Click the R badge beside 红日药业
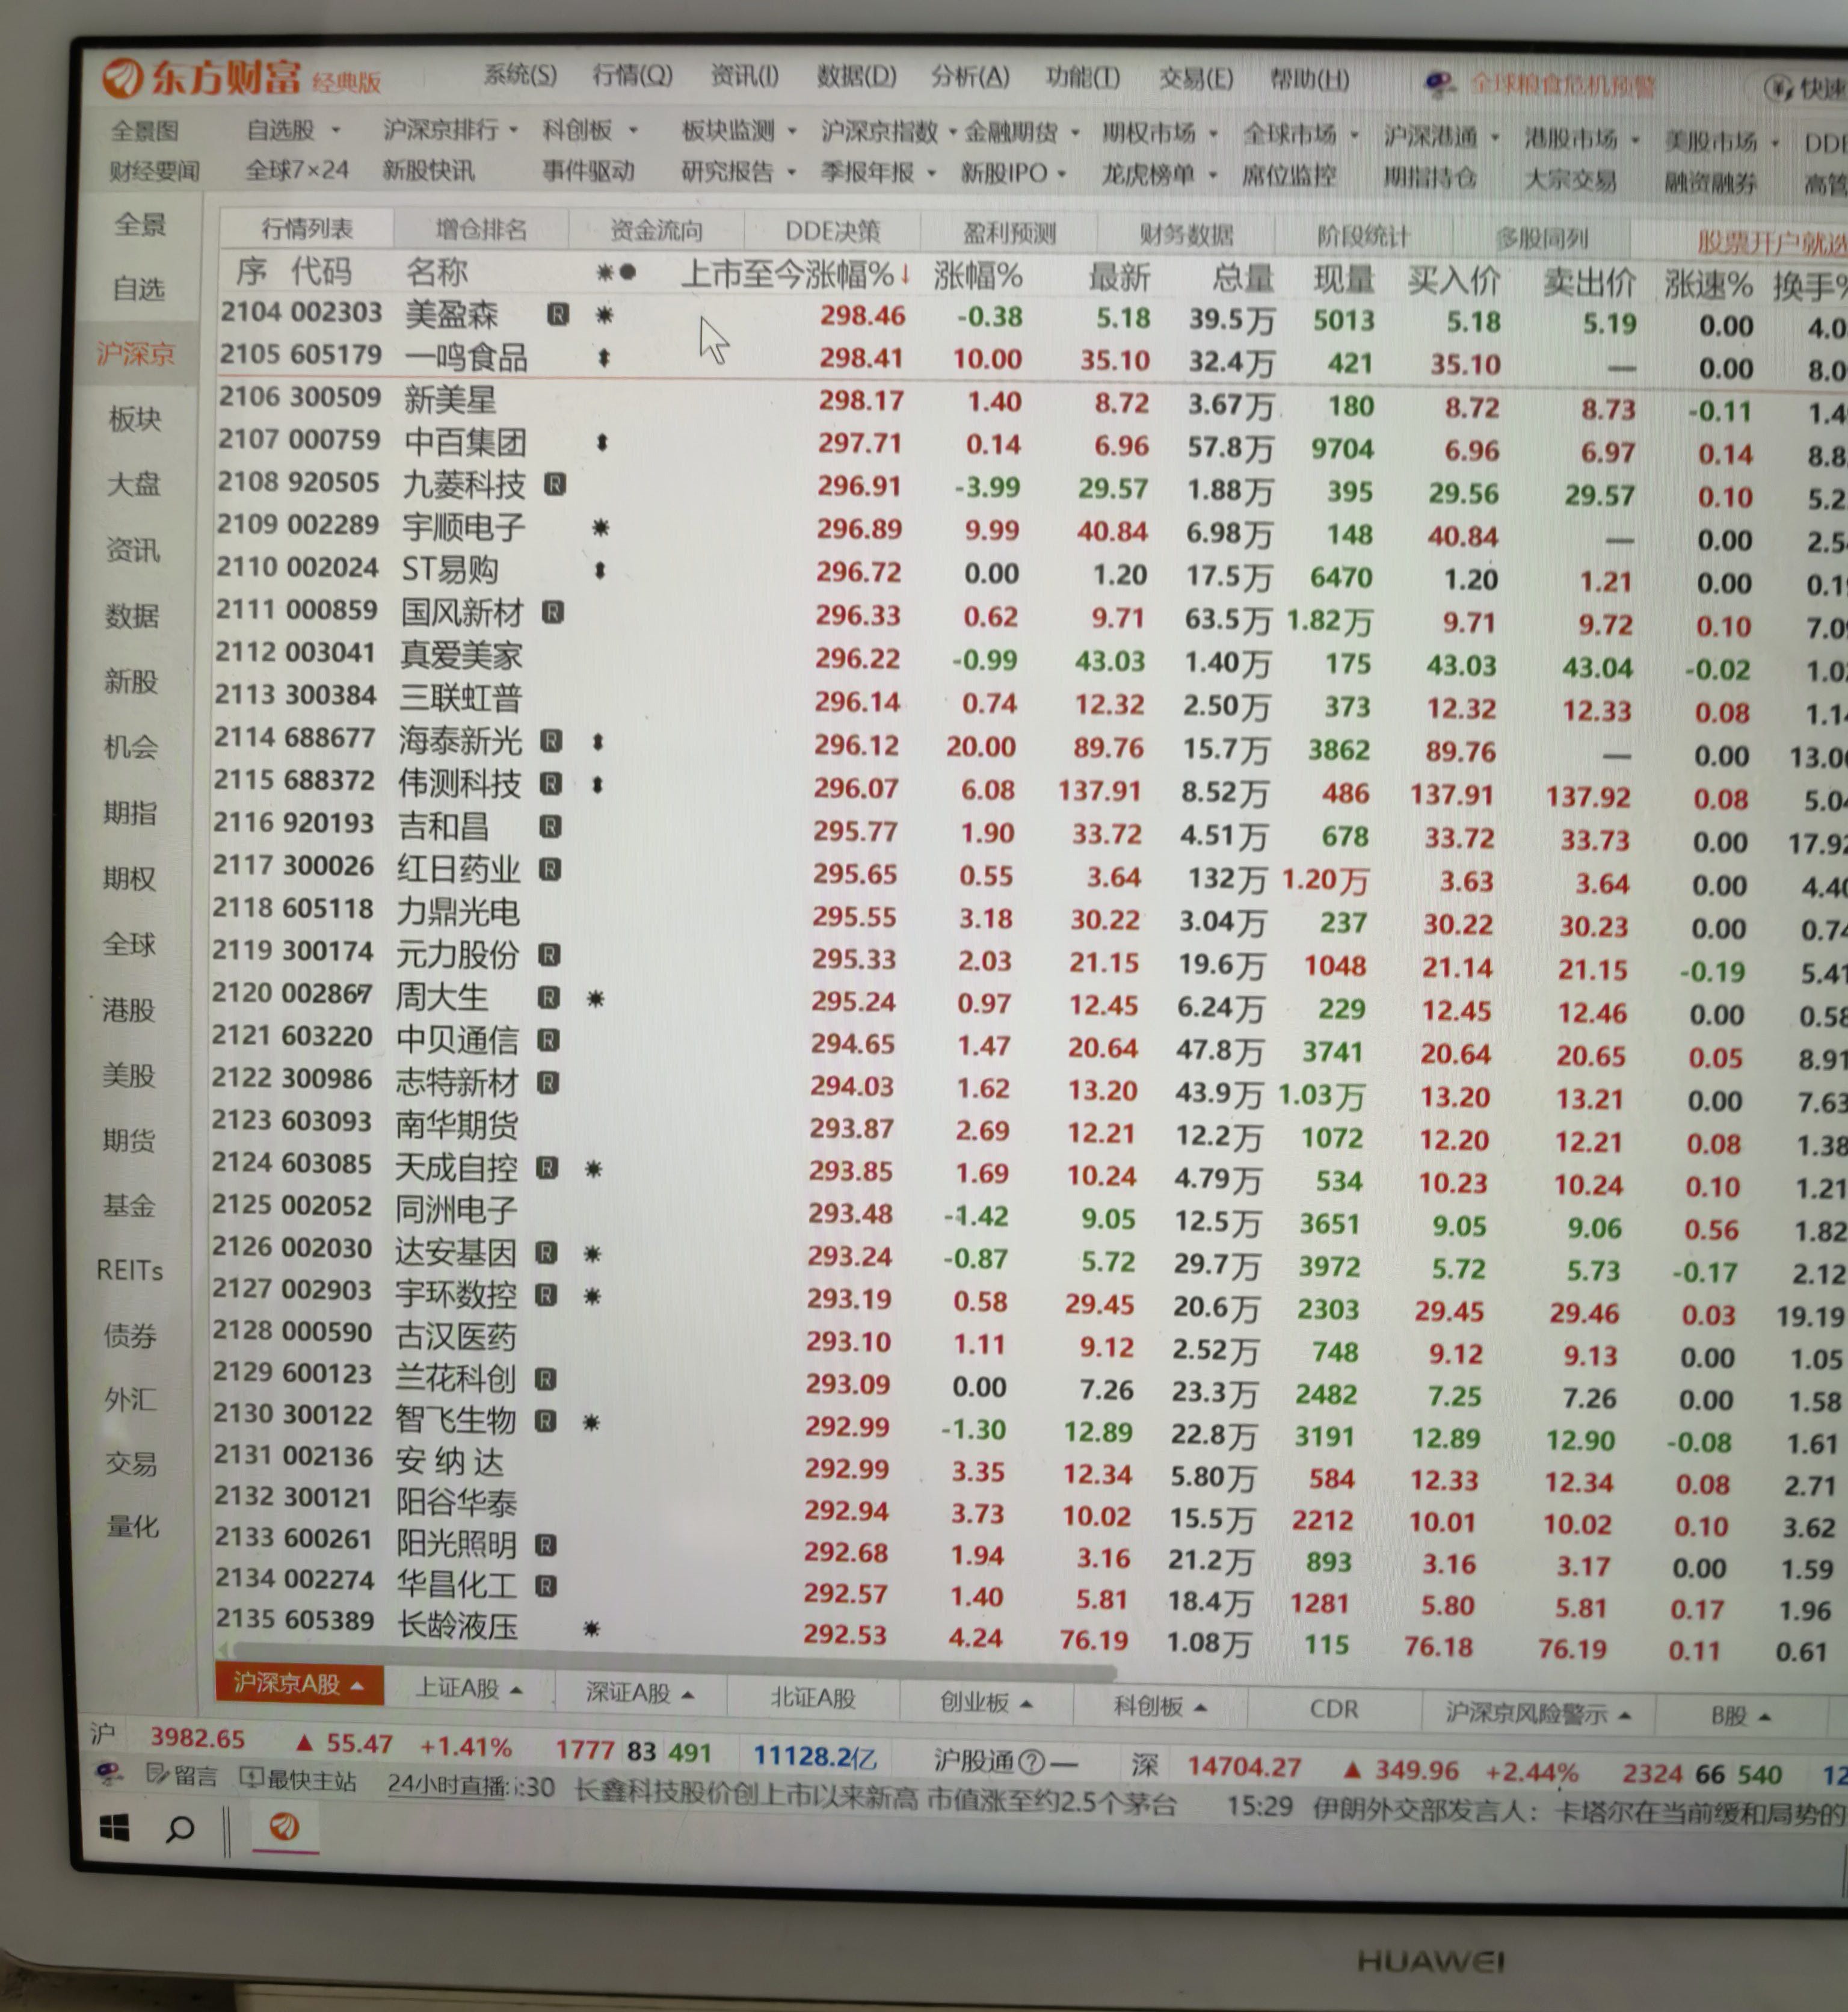Screen dimensions: 1848x2012 pos(550,869)
